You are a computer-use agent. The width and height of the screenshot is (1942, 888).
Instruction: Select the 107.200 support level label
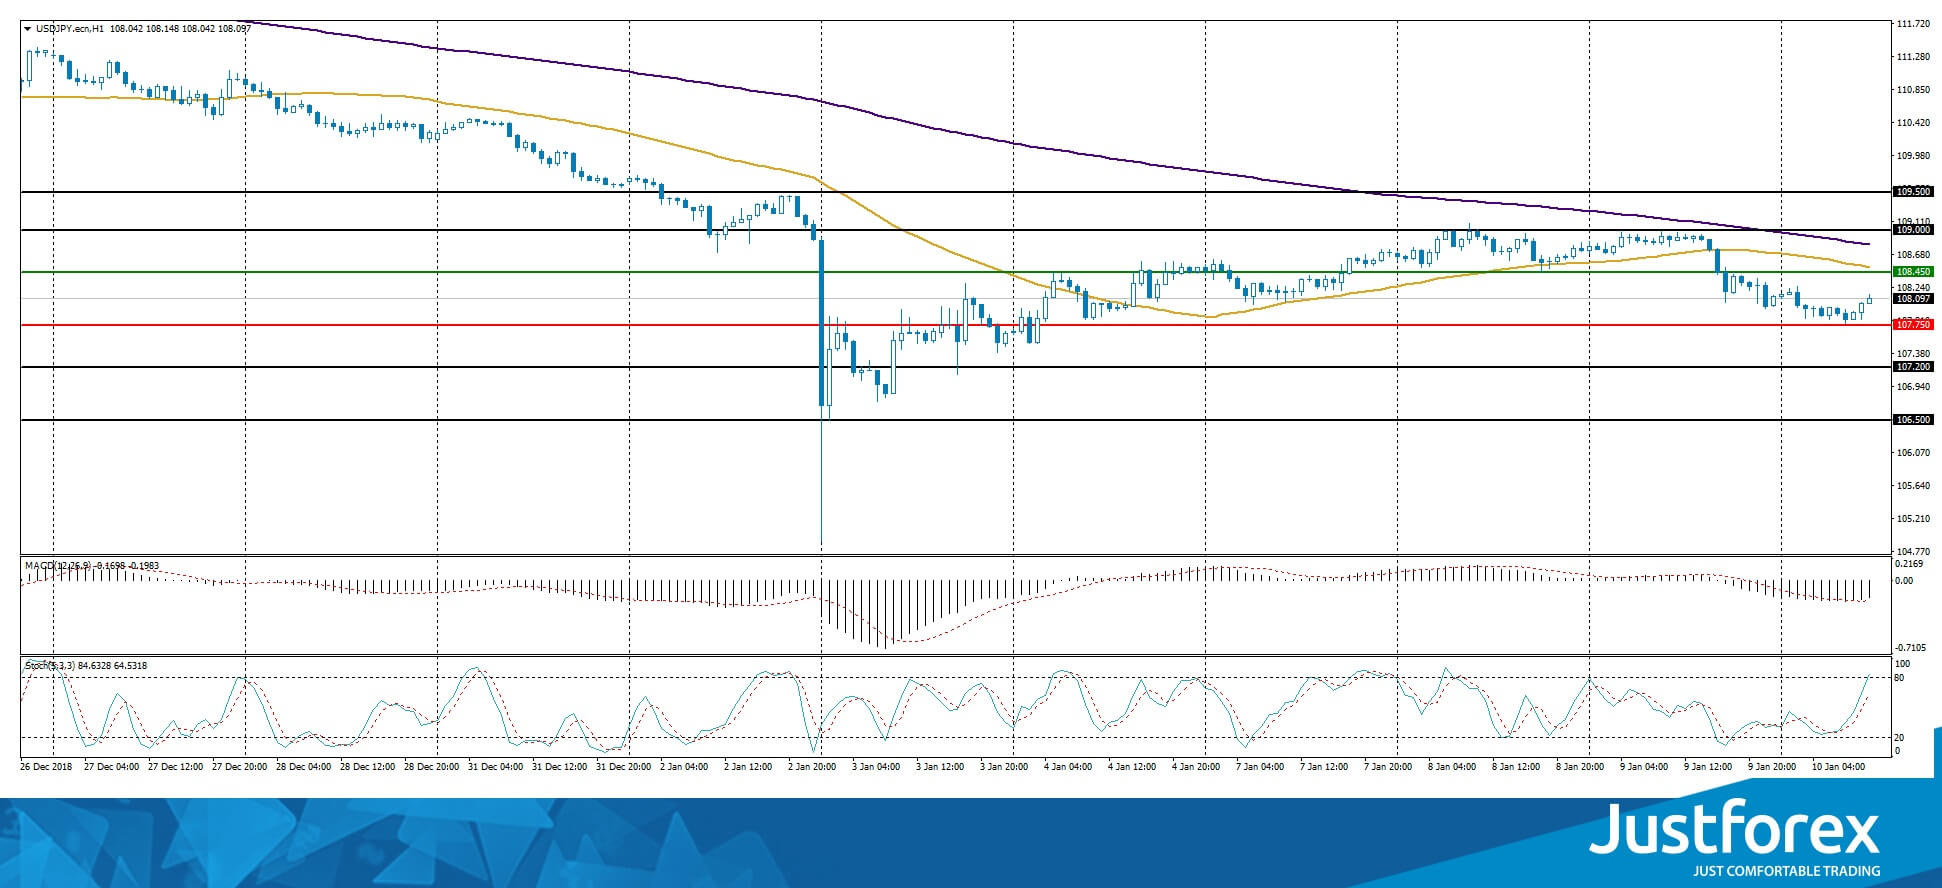[x=1913, y=367]
